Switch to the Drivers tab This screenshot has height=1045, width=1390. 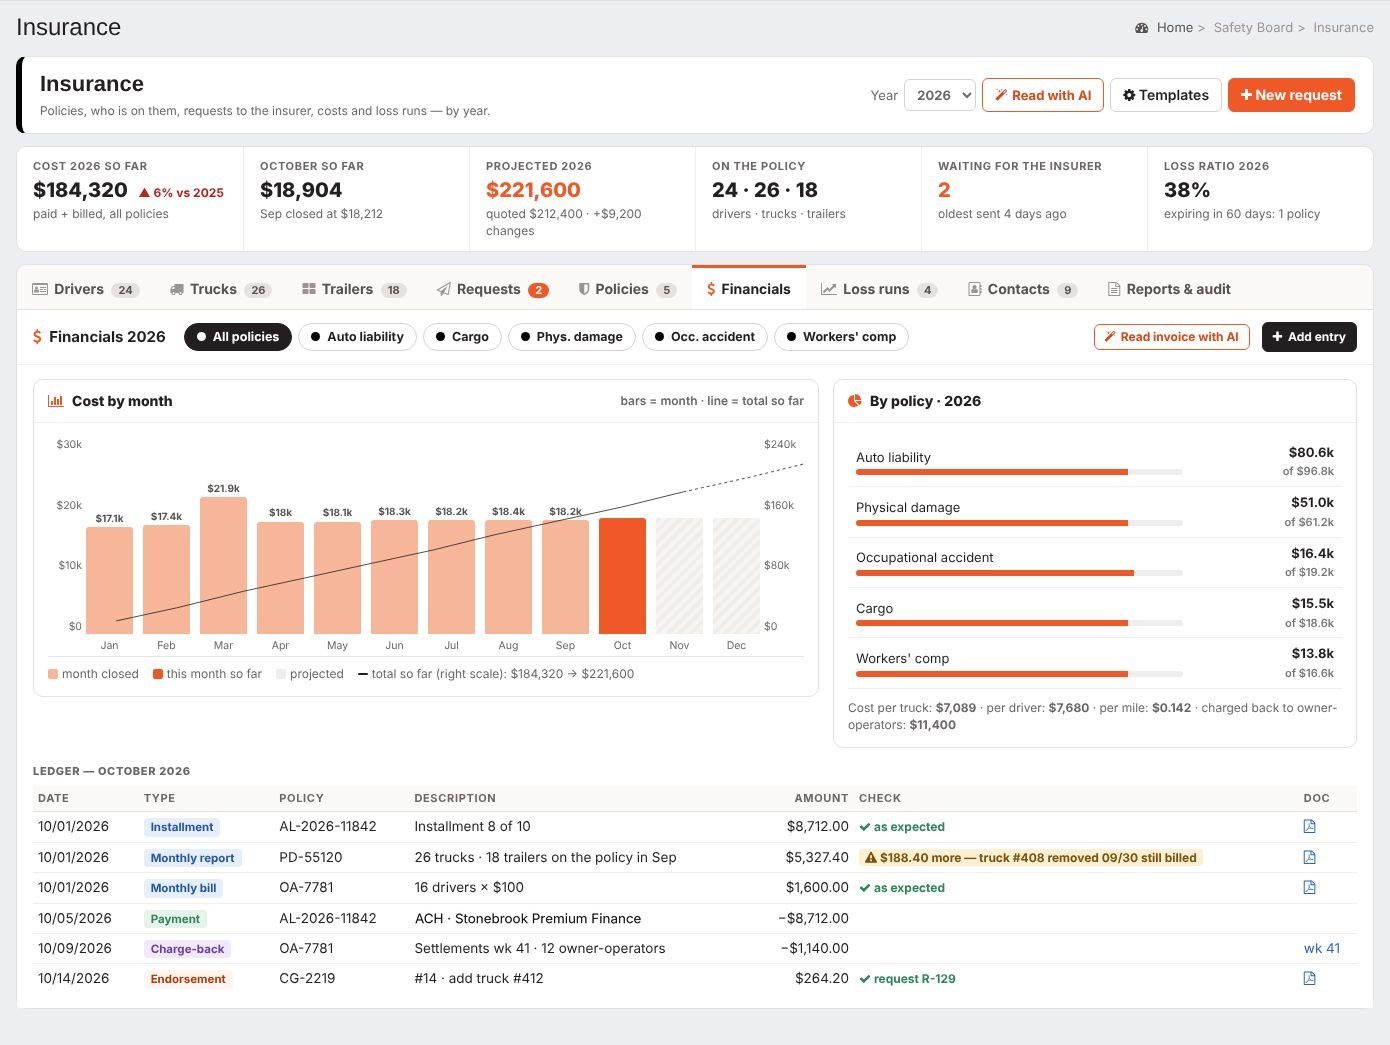(x=86, y=289)
